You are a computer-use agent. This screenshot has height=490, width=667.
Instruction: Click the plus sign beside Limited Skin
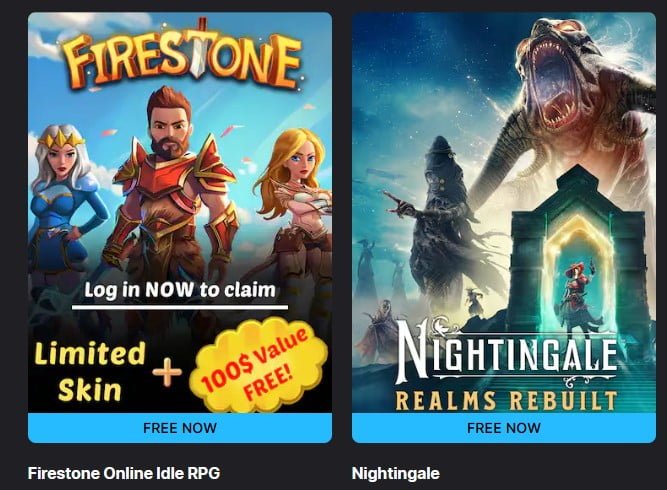pyautogui.click(x=167, y=372)
